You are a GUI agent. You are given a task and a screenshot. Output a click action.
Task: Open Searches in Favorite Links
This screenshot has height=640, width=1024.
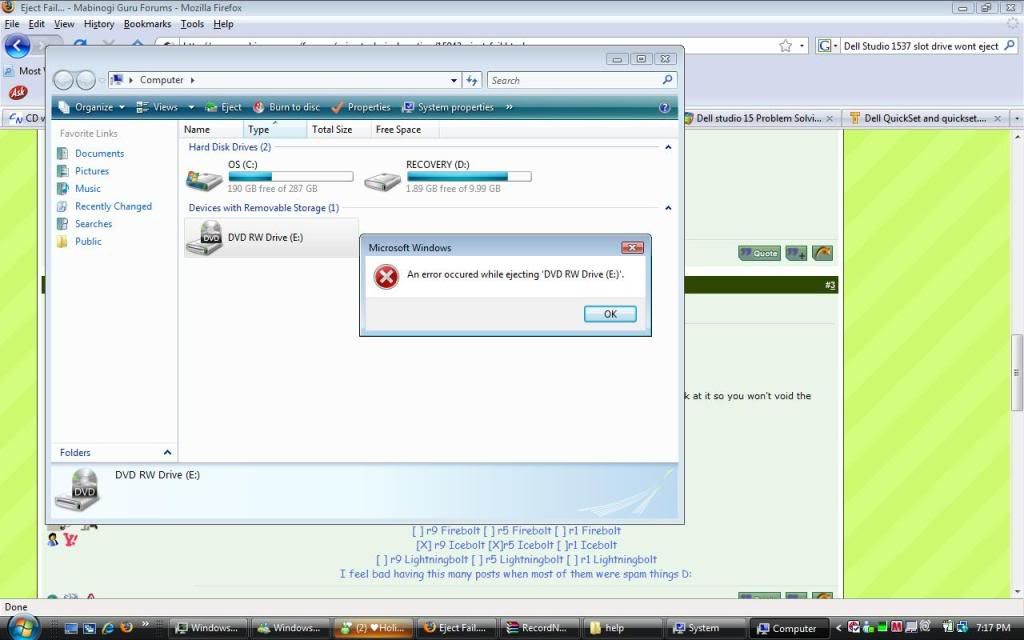(x=93, y=224)
